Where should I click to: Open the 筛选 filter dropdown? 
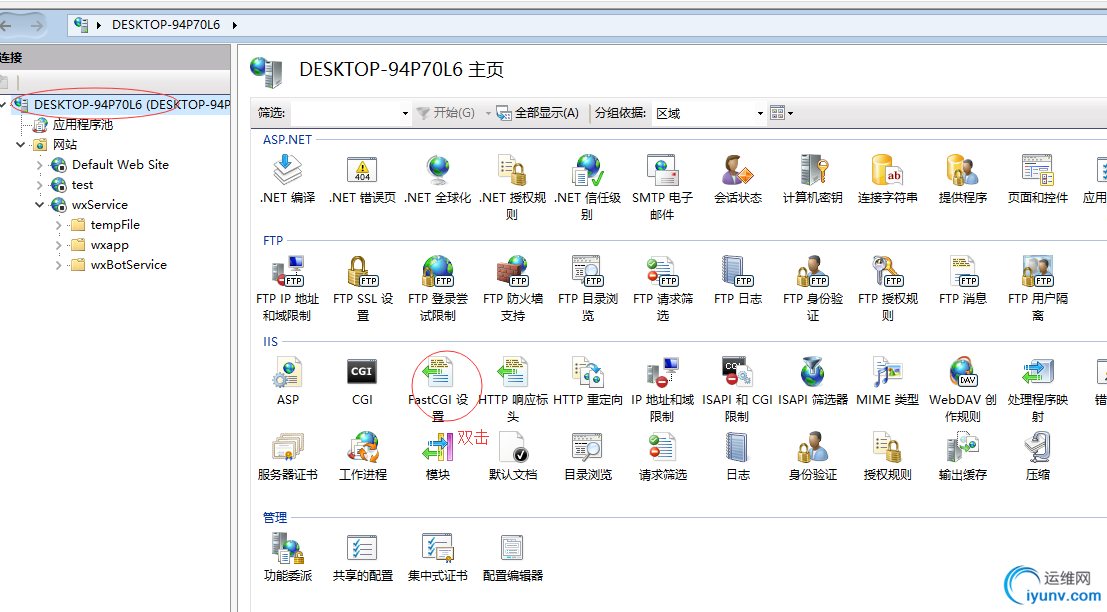(x=405, y=113)
